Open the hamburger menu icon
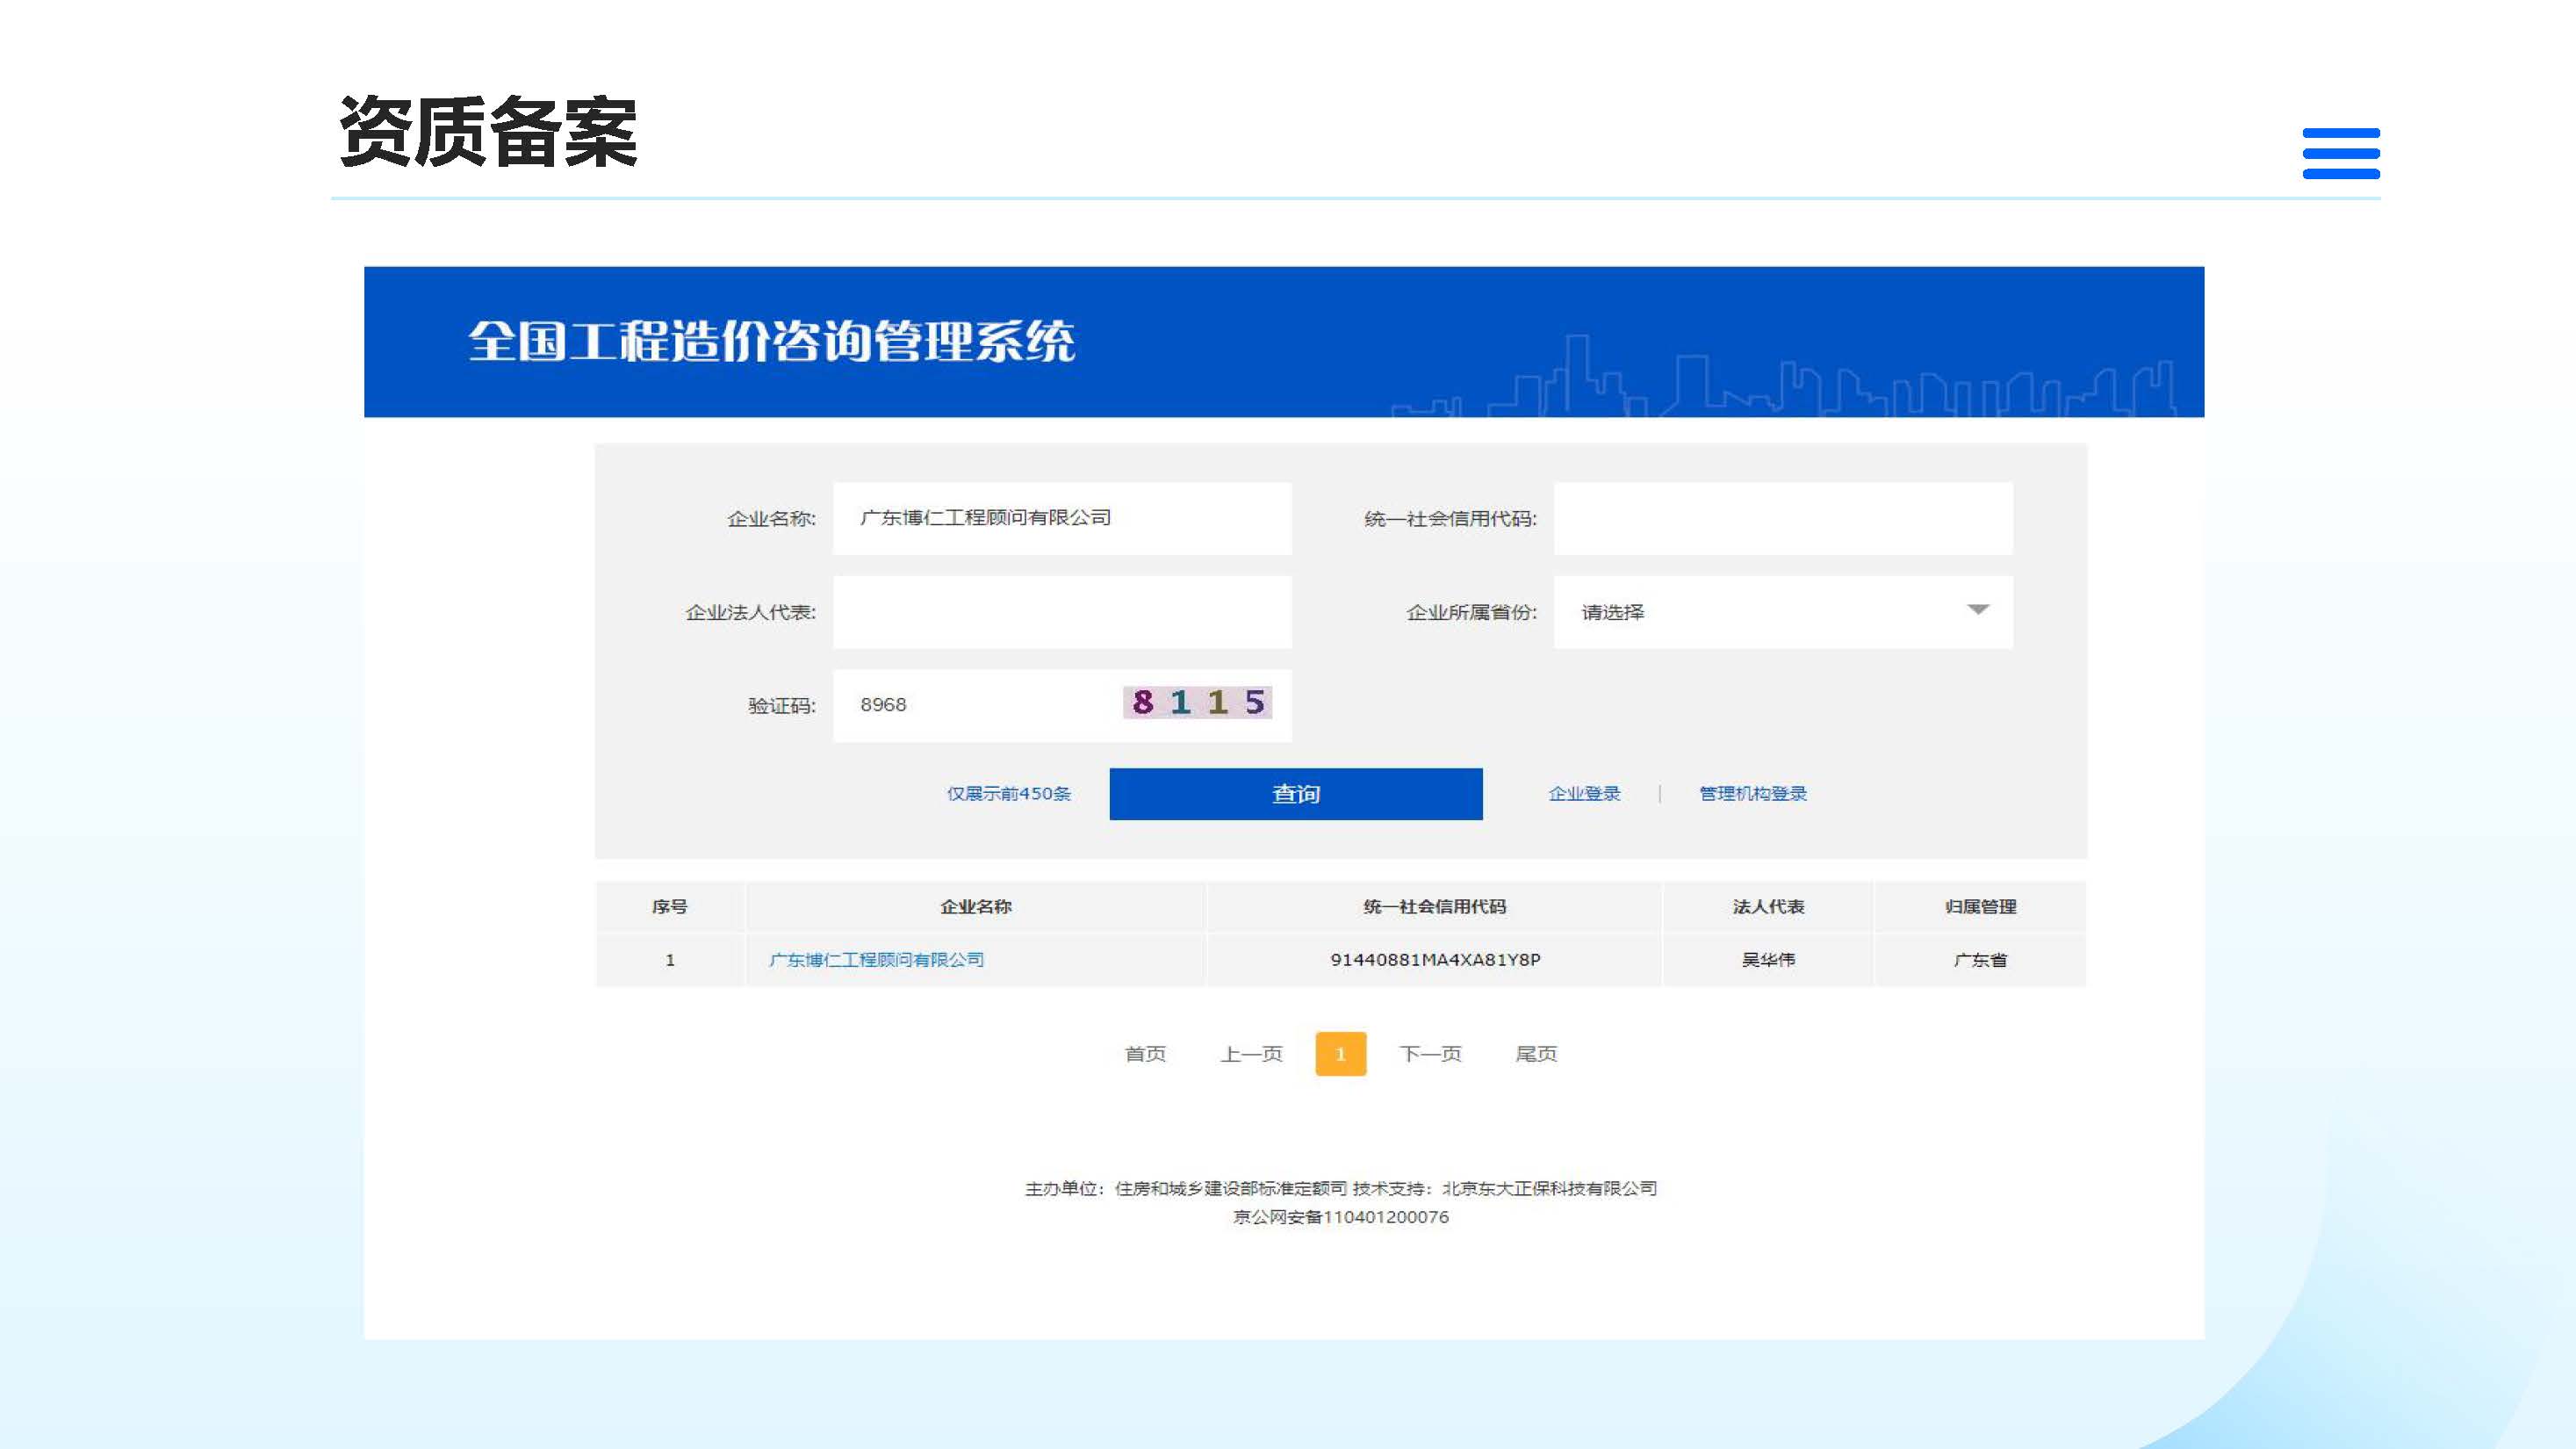The width and height of the screenshot is (2576, 1449). [2340, 153]
